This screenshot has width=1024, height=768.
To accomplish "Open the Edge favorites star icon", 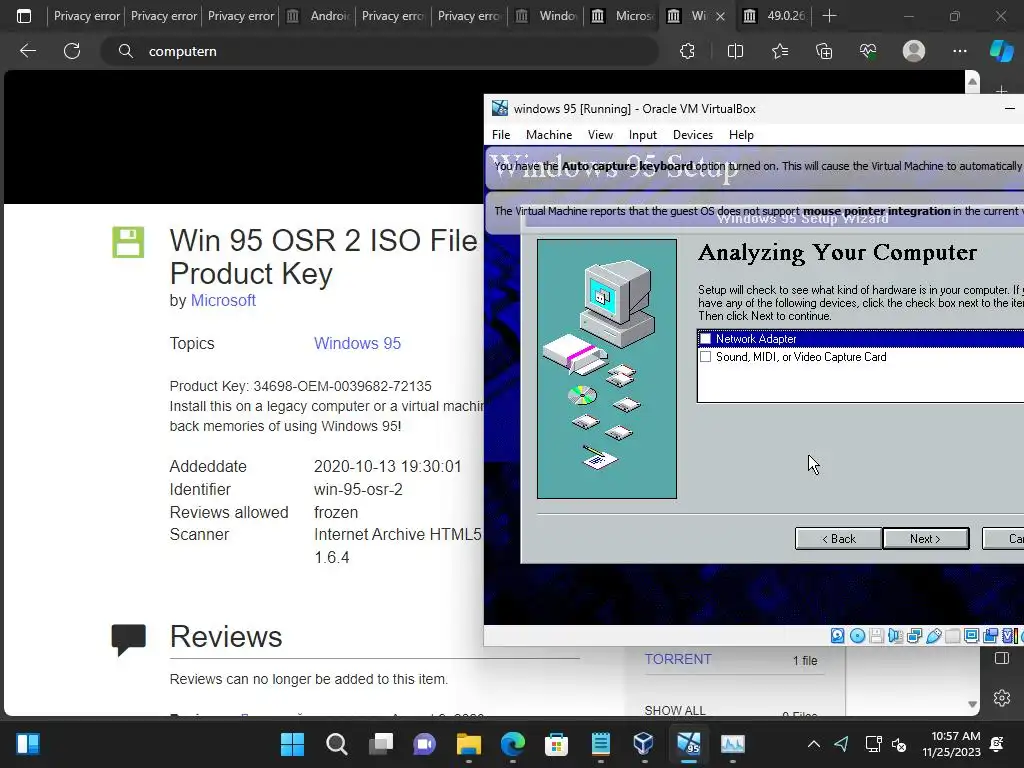I will 780,51.
